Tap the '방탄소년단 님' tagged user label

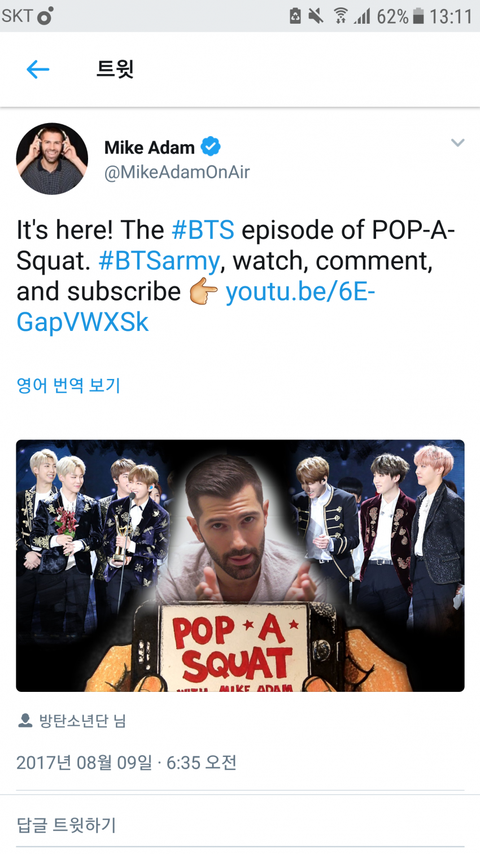click(82, 721)
